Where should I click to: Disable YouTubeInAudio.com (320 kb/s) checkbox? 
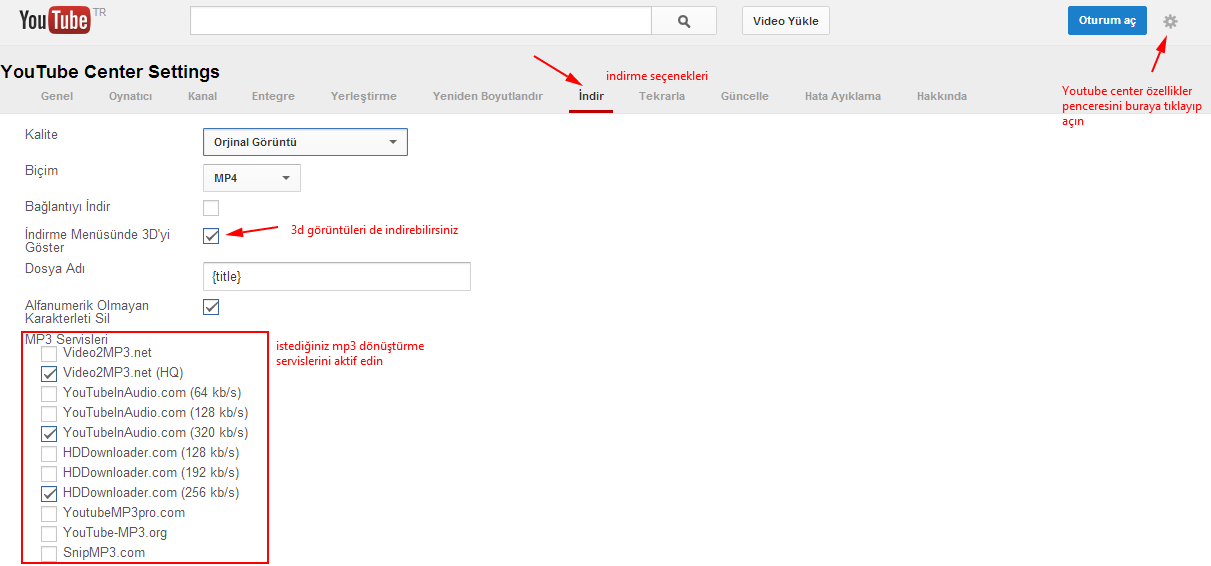49,434
